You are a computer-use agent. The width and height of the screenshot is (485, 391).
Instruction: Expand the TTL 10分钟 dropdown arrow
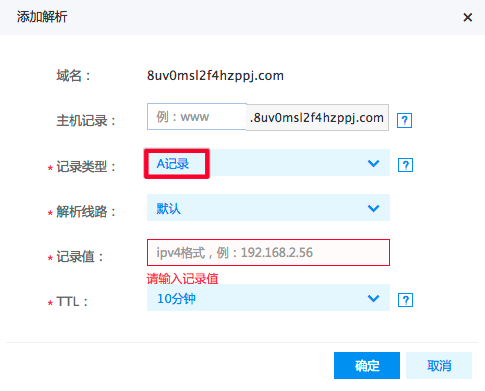point(373,298)
